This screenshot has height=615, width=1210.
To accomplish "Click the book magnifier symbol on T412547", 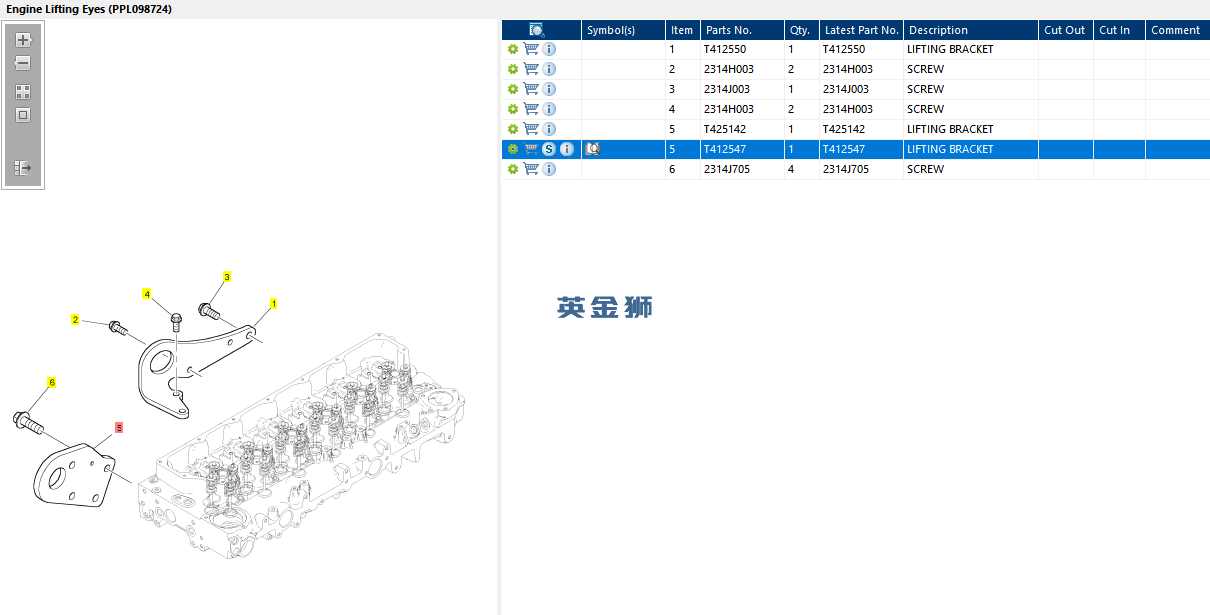I will point(593,149).
